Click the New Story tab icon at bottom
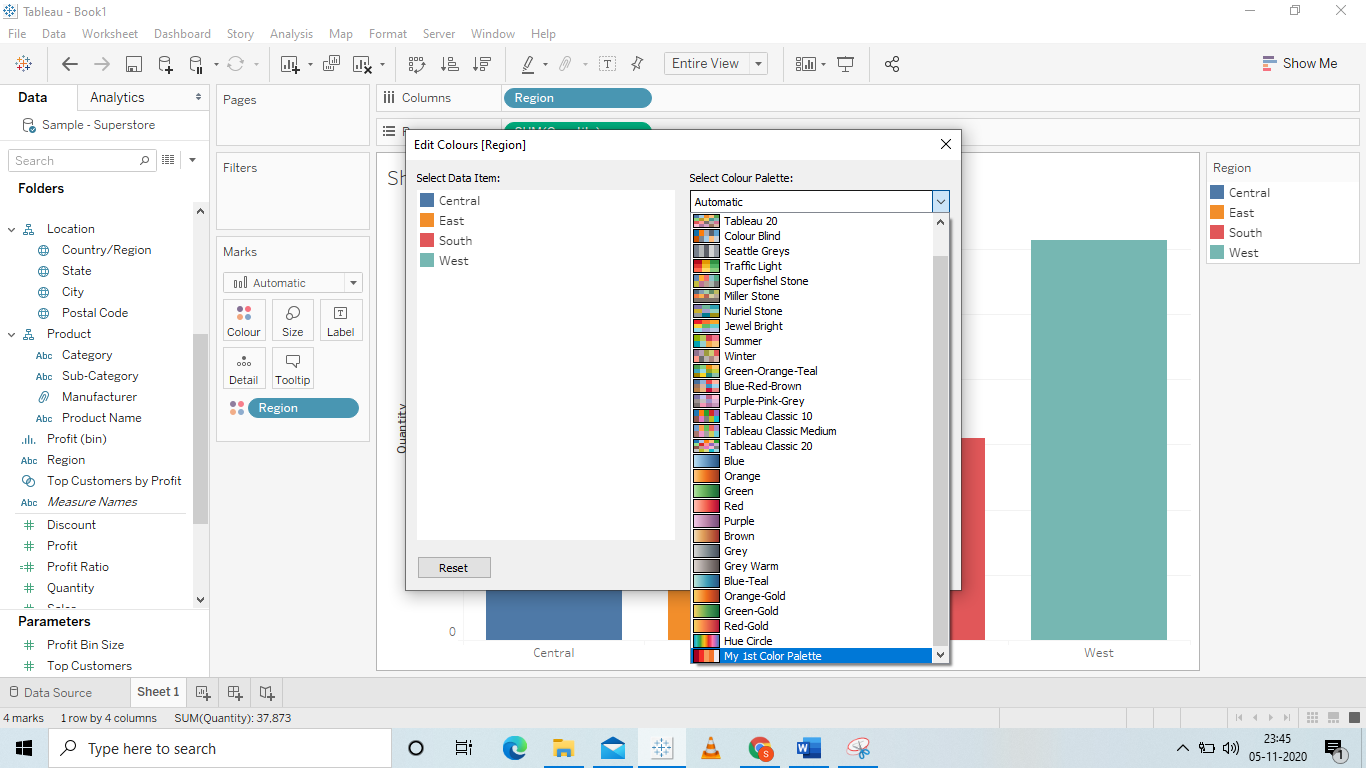 point(267,692)
